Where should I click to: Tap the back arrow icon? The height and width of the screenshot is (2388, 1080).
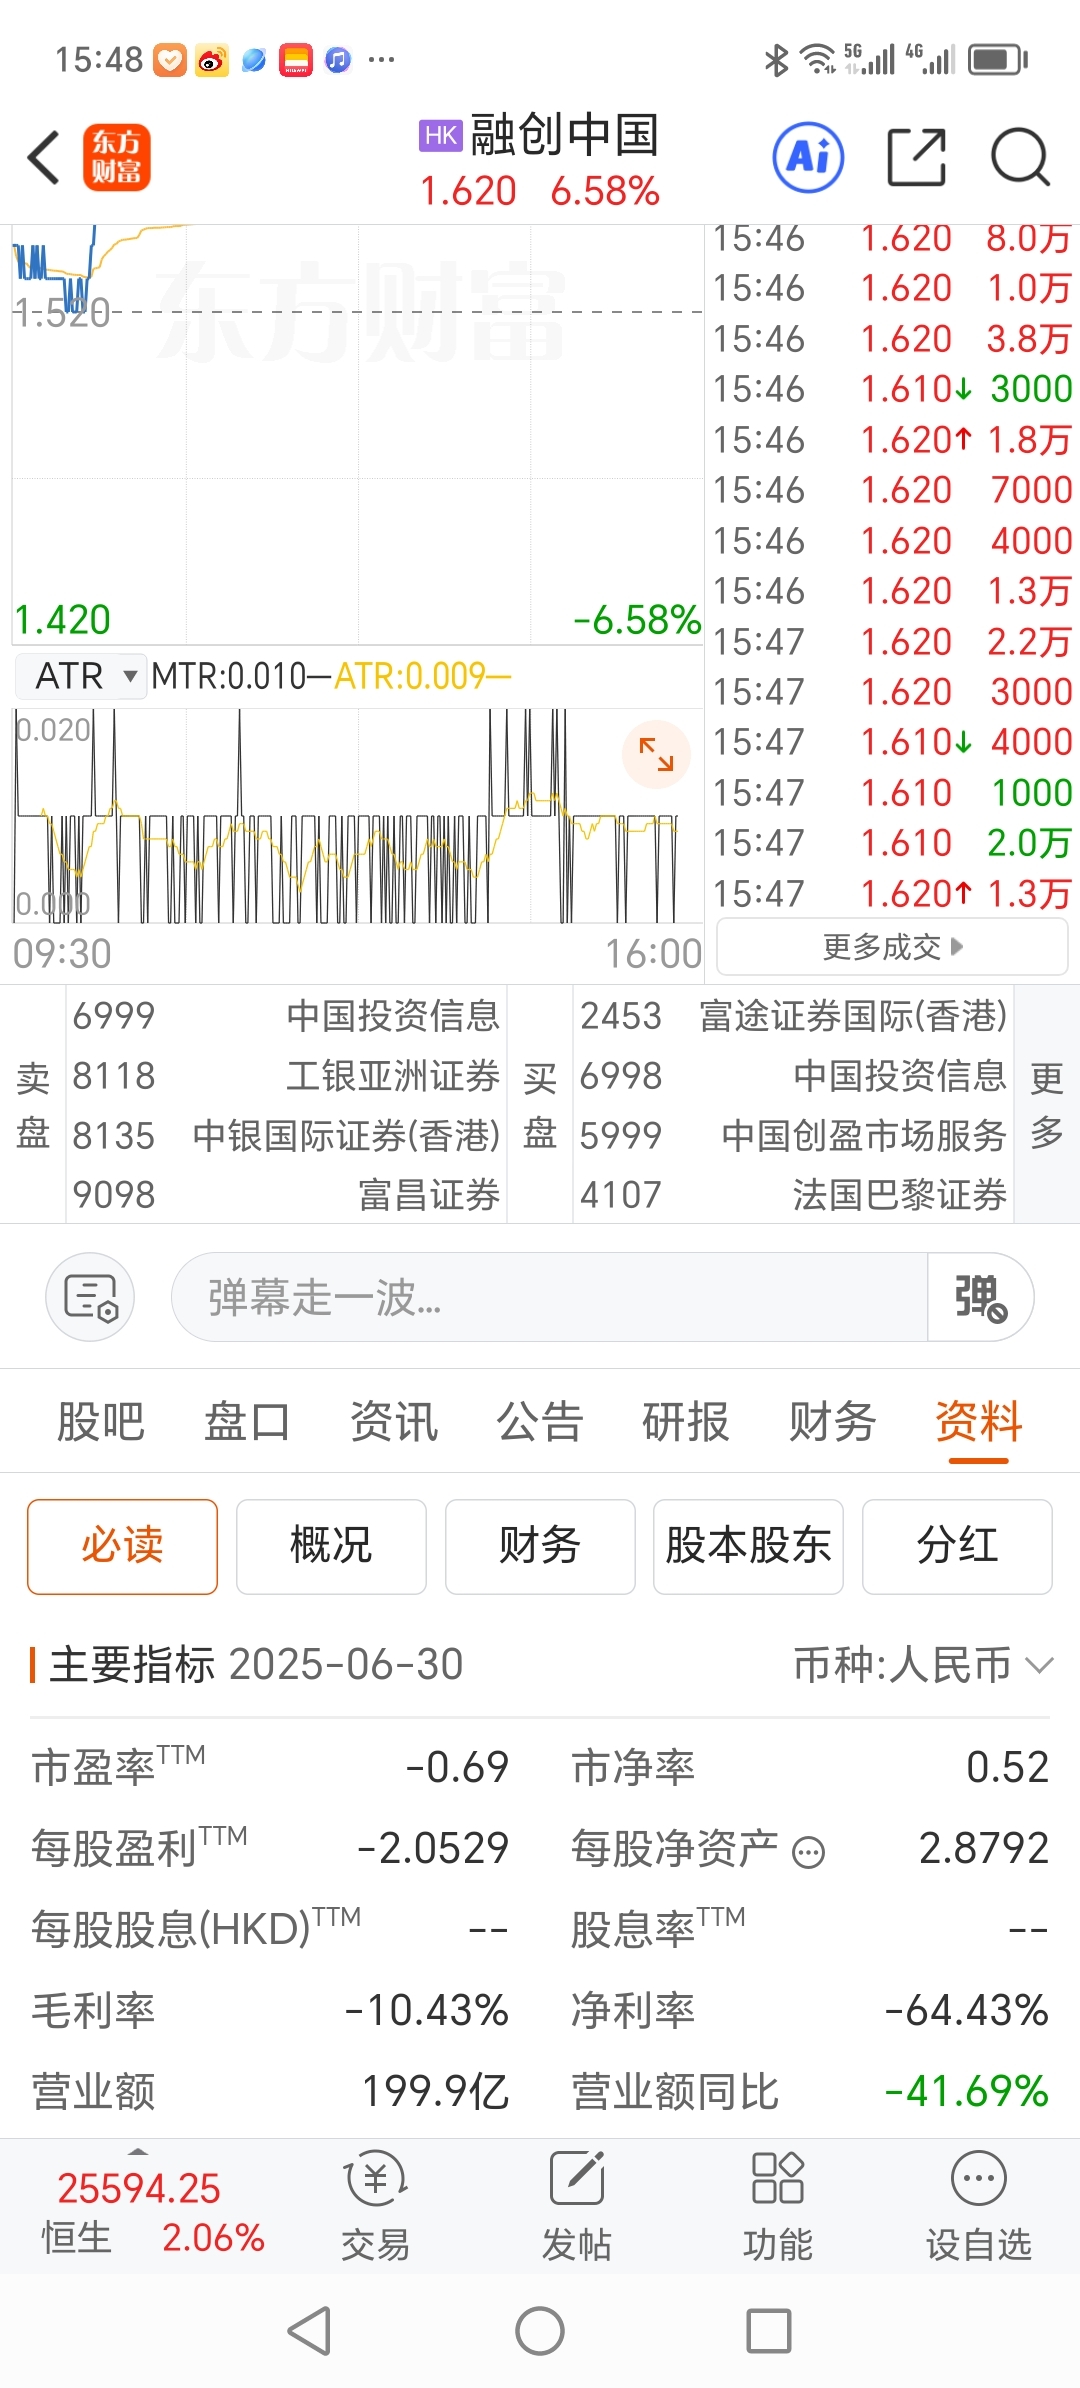(x=44, y=158)
